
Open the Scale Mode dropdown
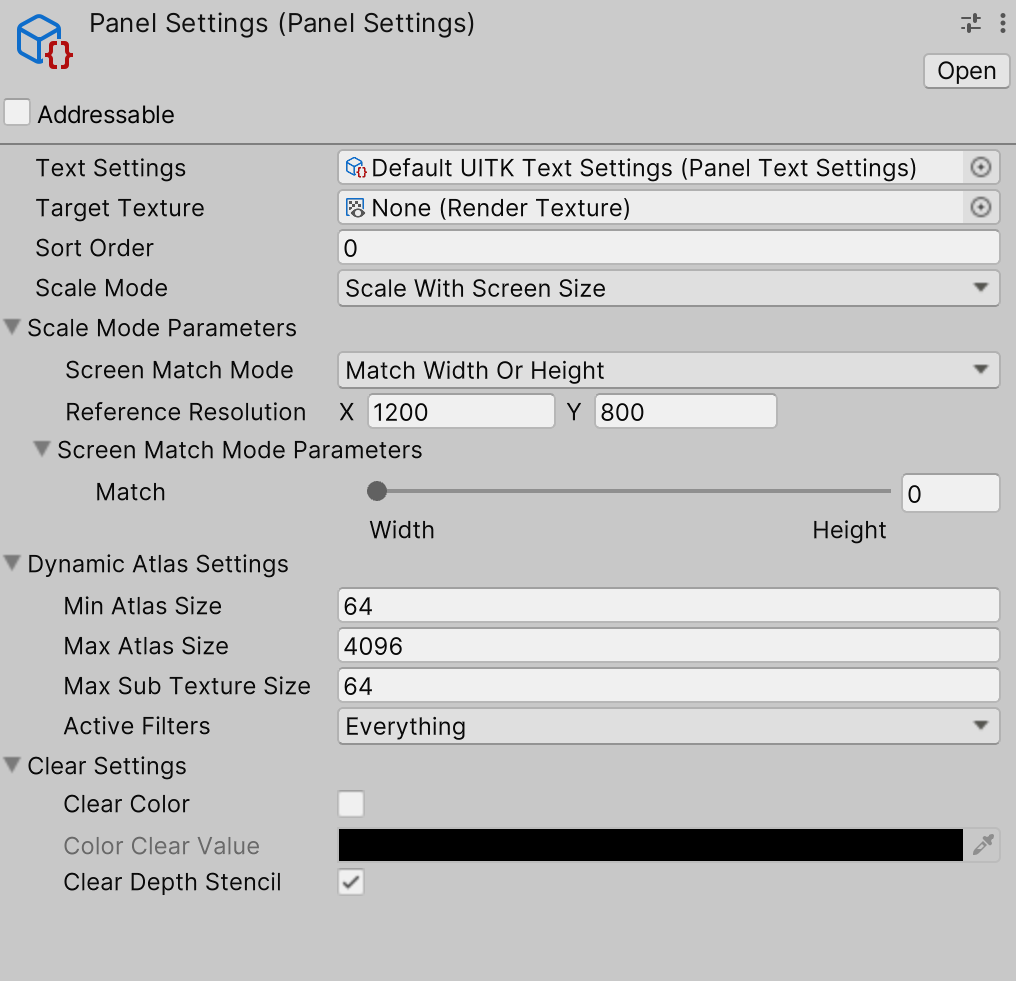click(668, 288)
